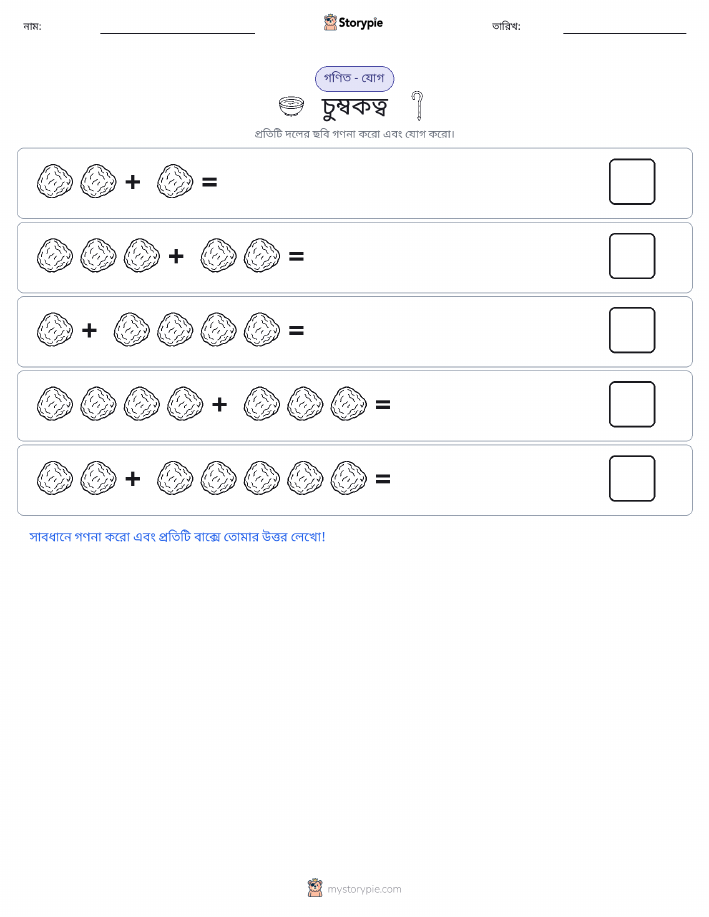Click the blue instruction sentence below rows
The width and height of the screenshot is (709, 917).
point(177,536)
